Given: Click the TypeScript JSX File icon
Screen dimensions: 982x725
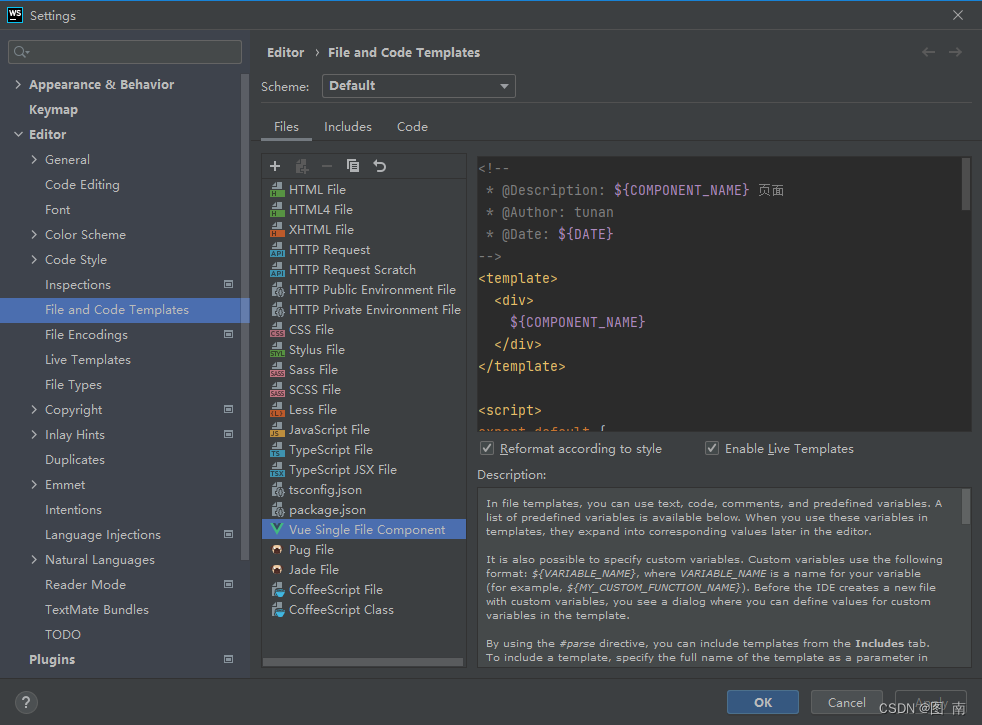Looking at the screenshot, I should (x=277, y=470).
